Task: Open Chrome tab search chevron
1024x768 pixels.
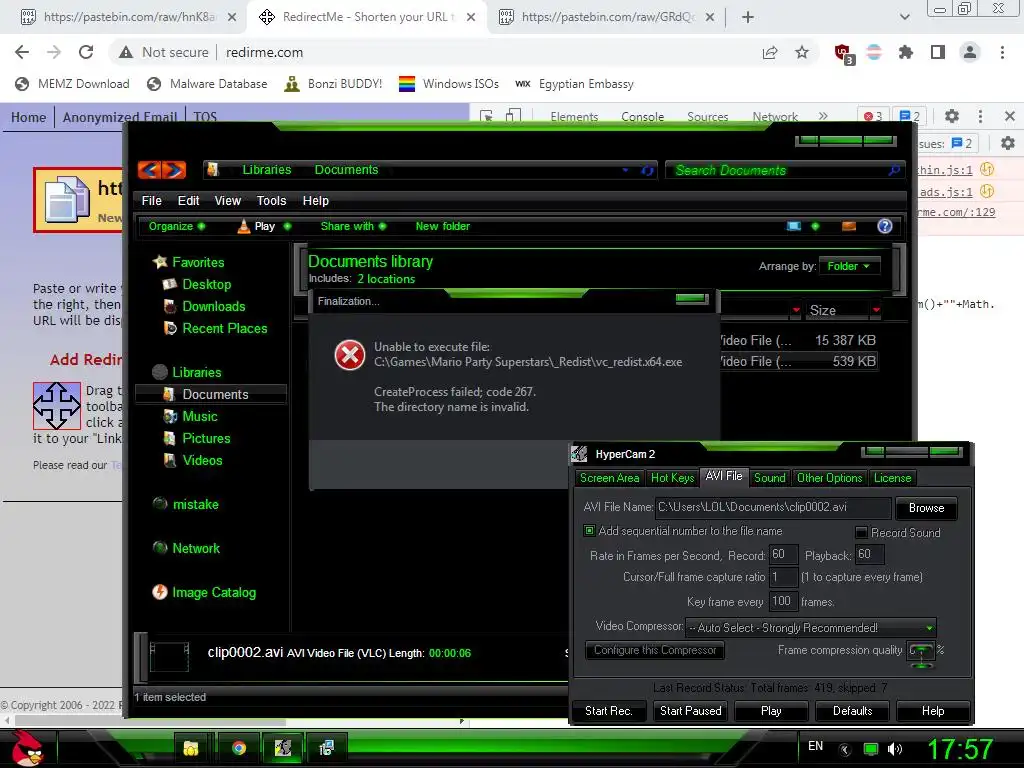Action: 904,17
